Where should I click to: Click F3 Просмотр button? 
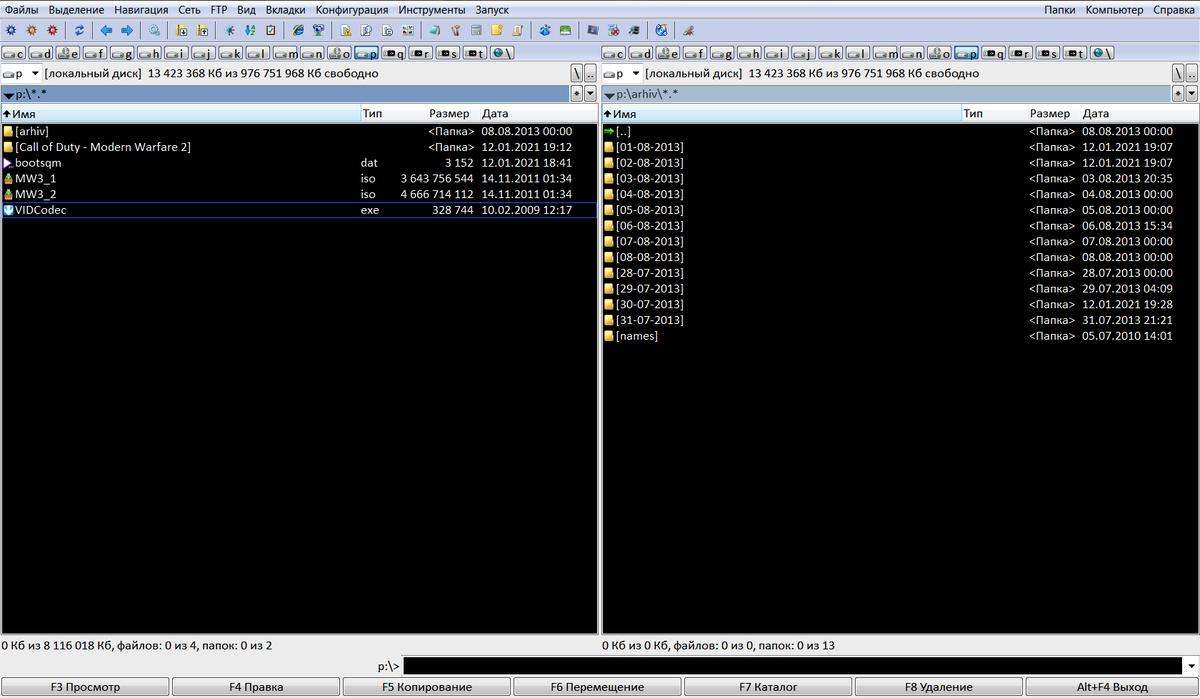[x=85, y=687]
